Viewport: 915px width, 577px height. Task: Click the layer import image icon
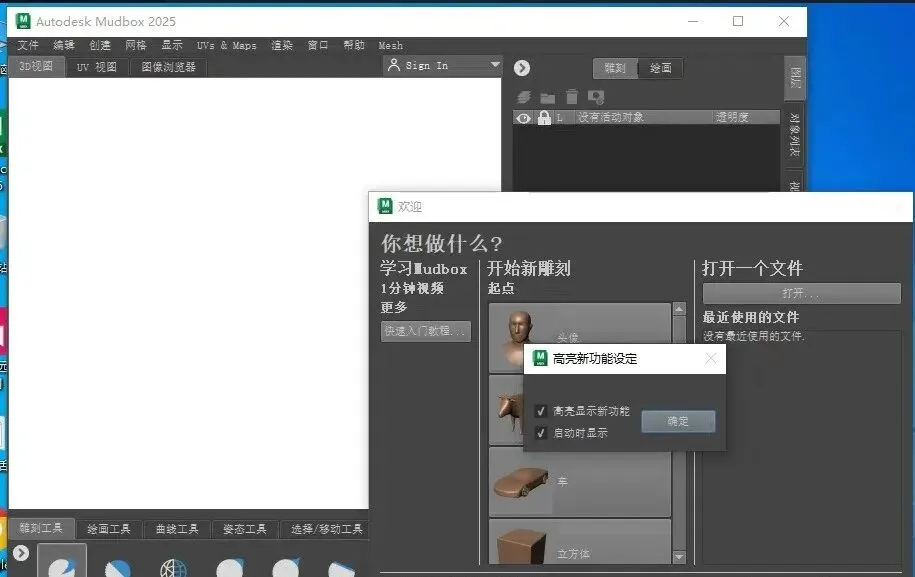point(596,97)
